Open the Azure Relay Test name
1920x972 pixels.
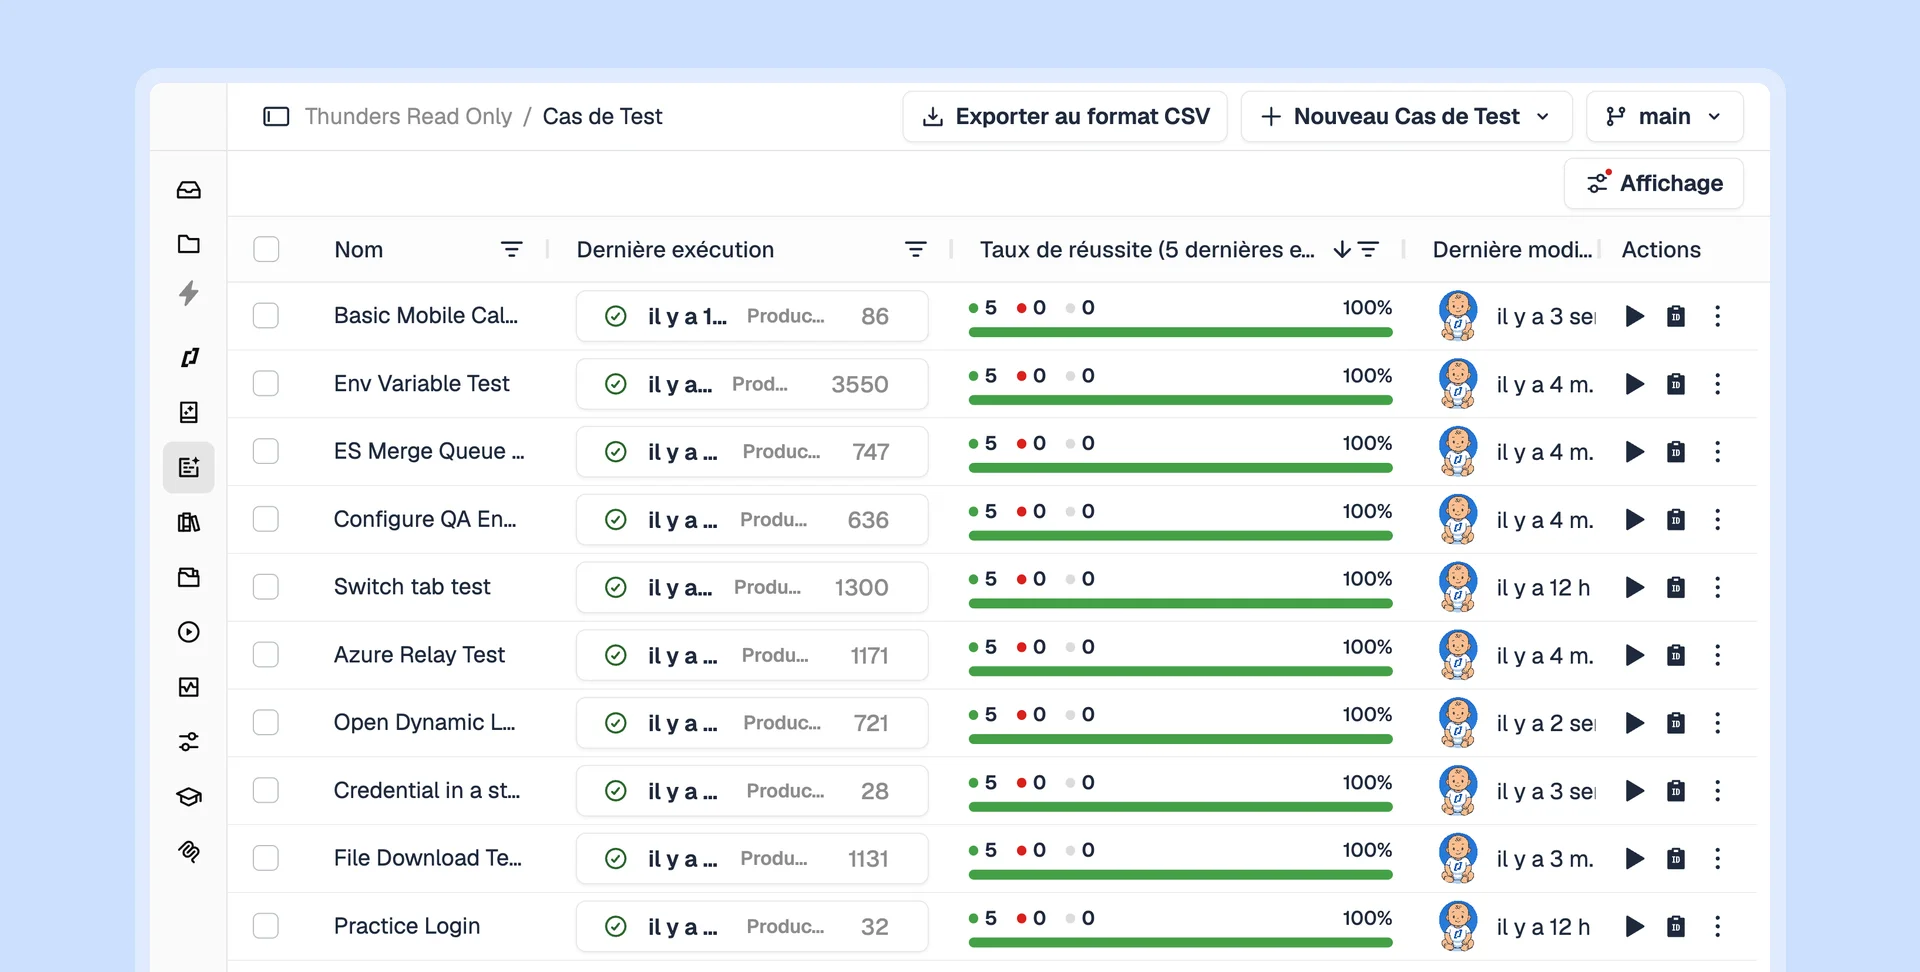419,655
